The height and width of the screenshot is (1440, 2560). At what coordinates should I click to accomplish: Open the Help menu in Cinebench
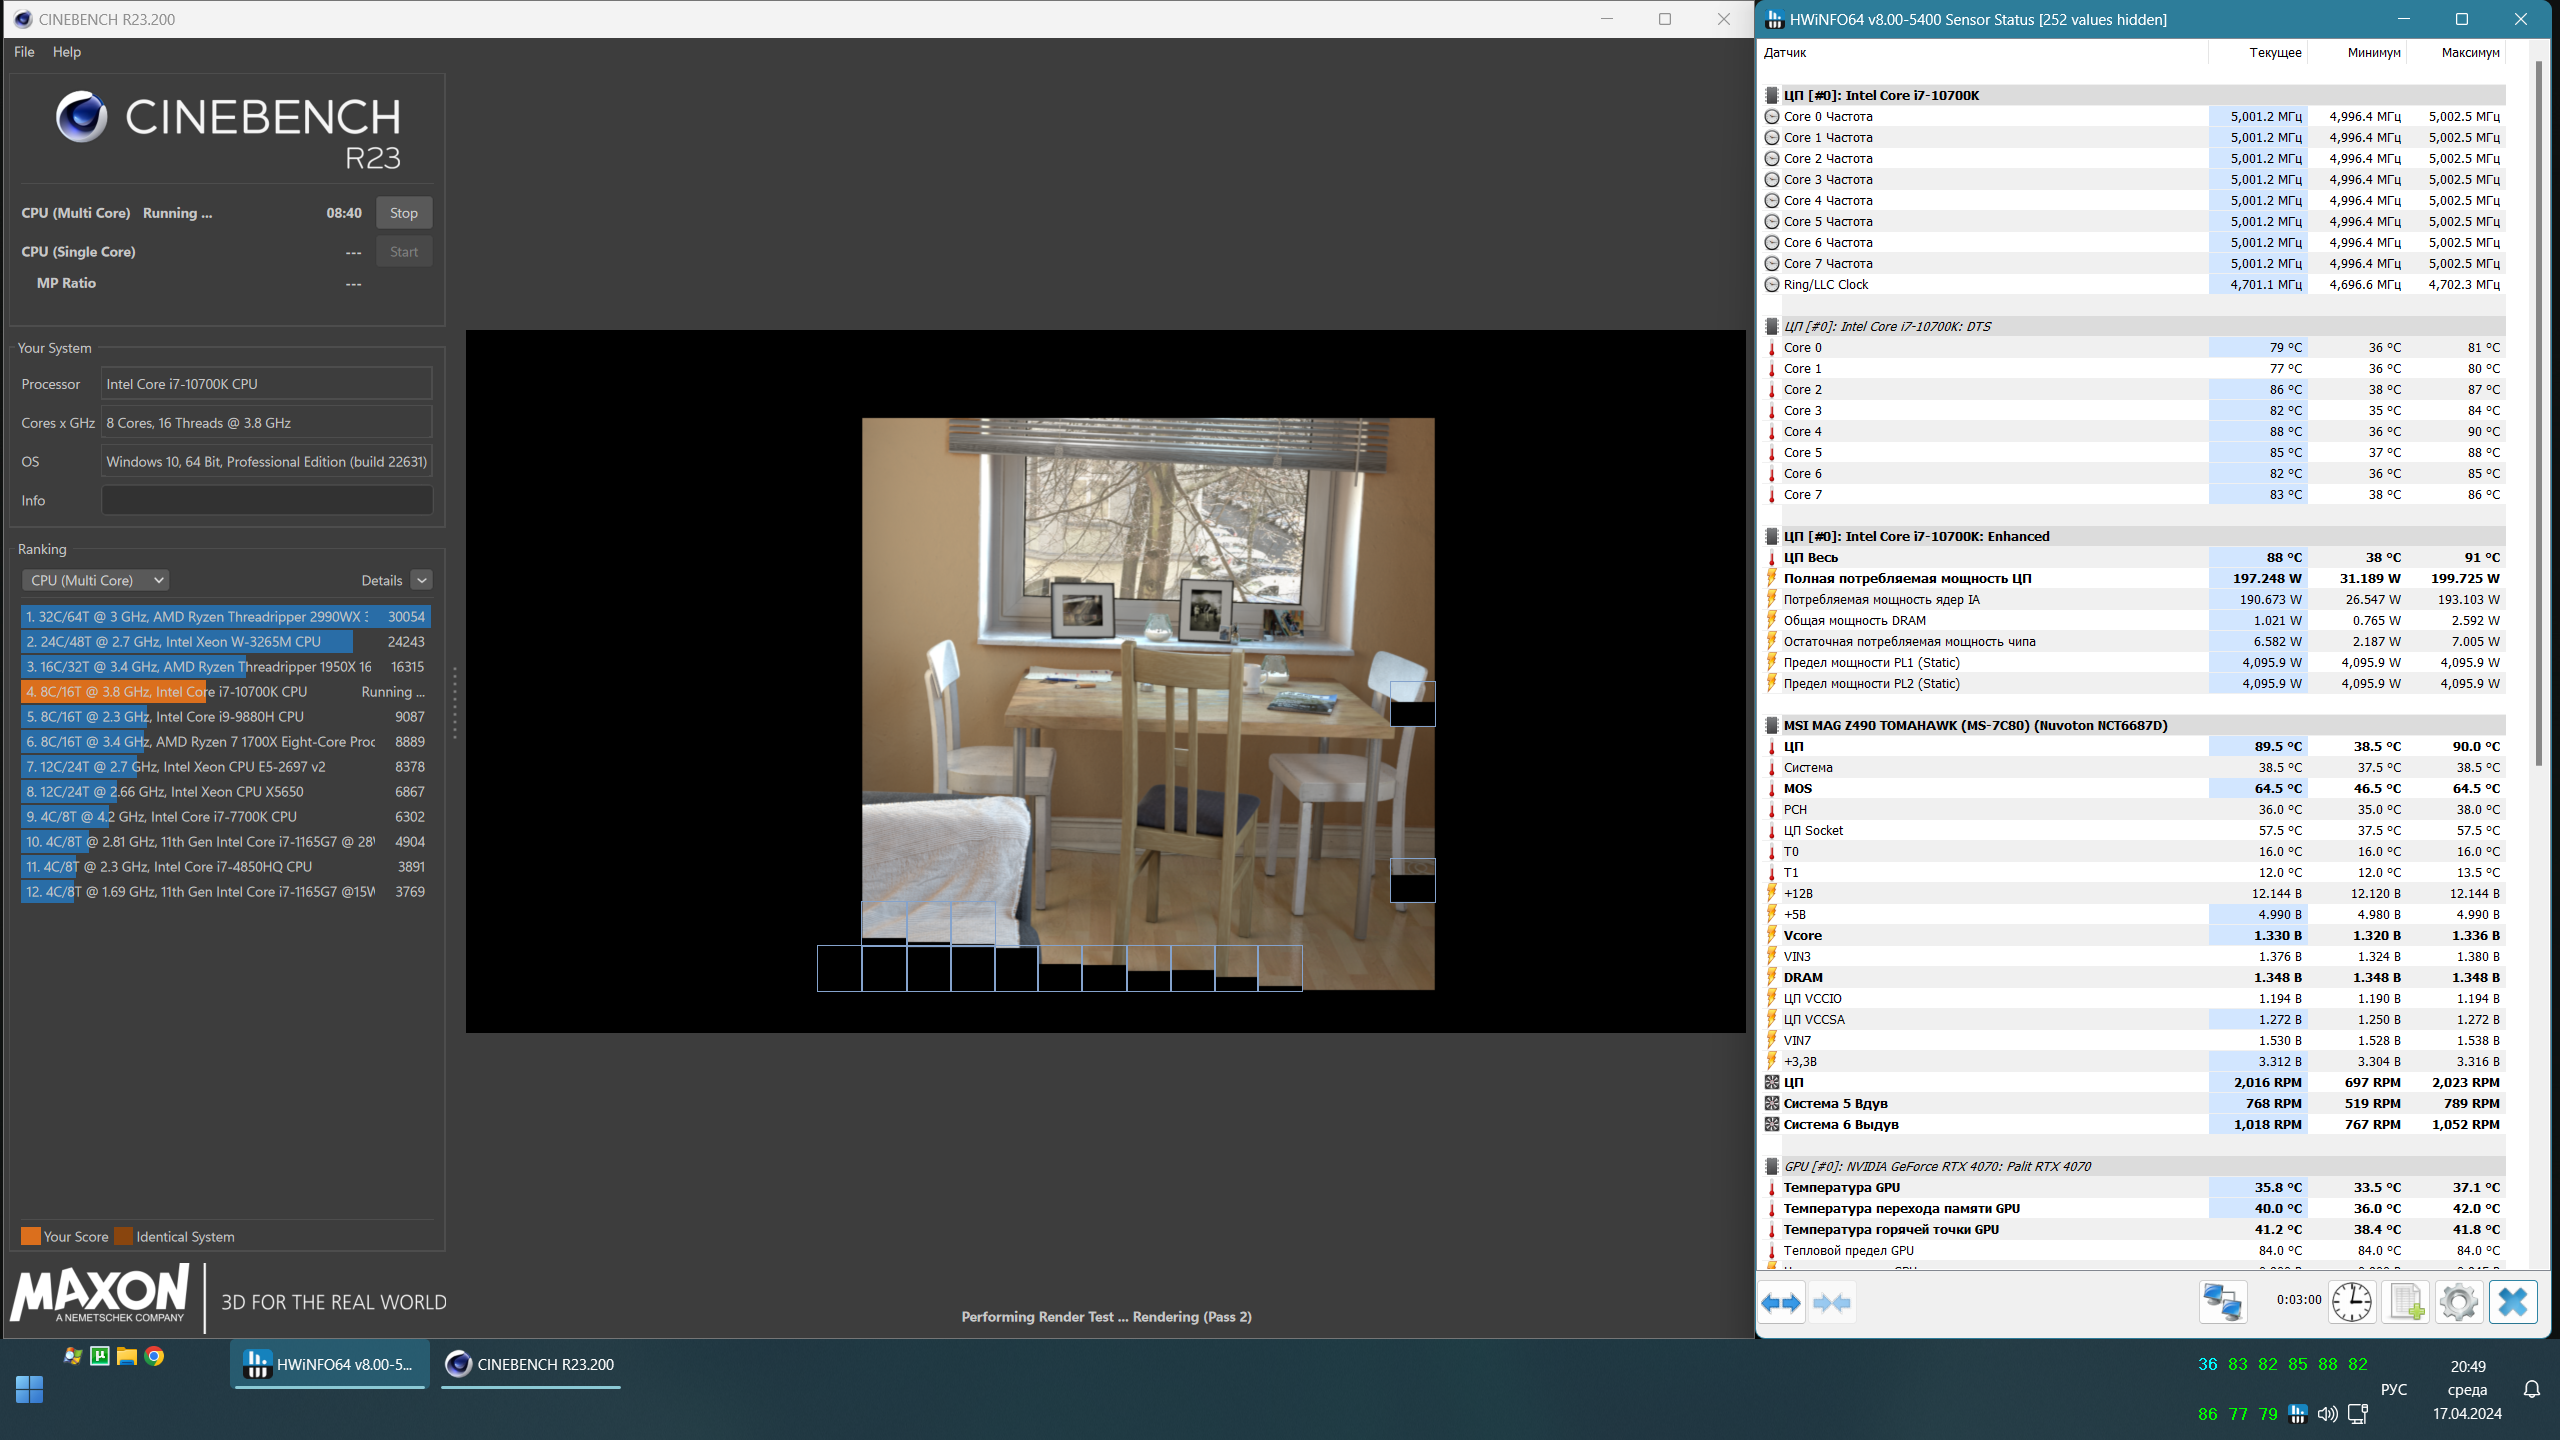pyautogui.click(x=67, y=52)
